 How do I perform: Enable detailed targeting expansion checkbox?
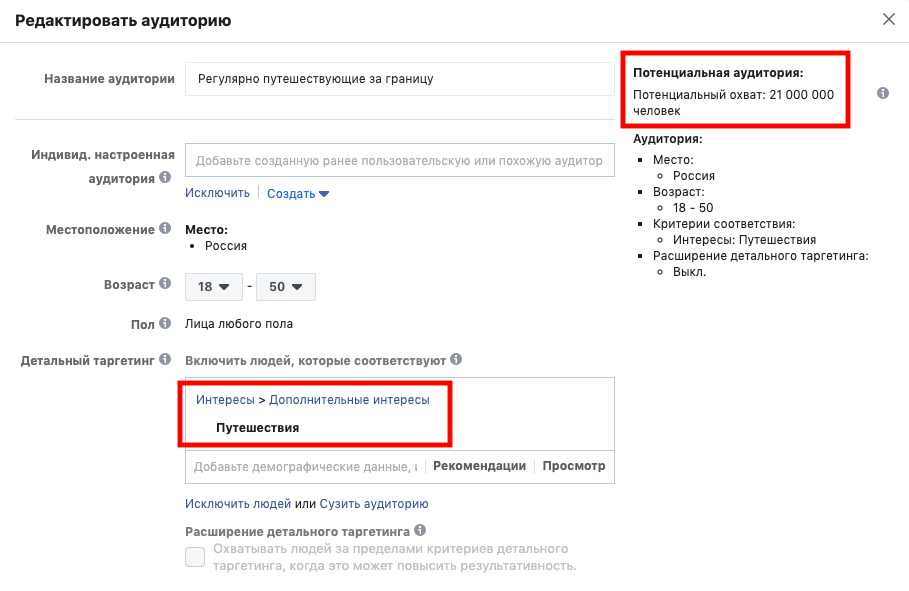pos(195,557)
